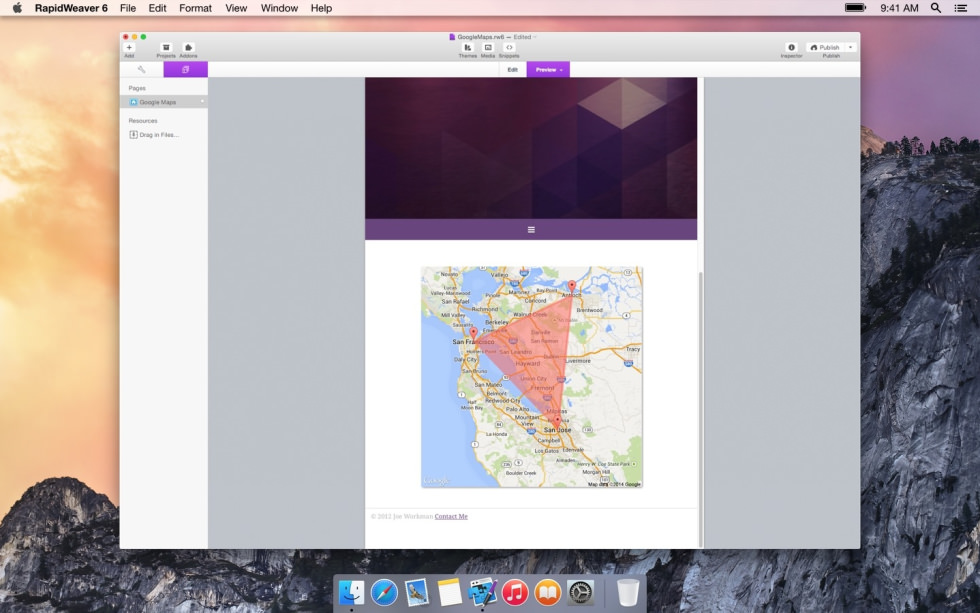Select the Google Maps page in sidebar

[164, 102]
